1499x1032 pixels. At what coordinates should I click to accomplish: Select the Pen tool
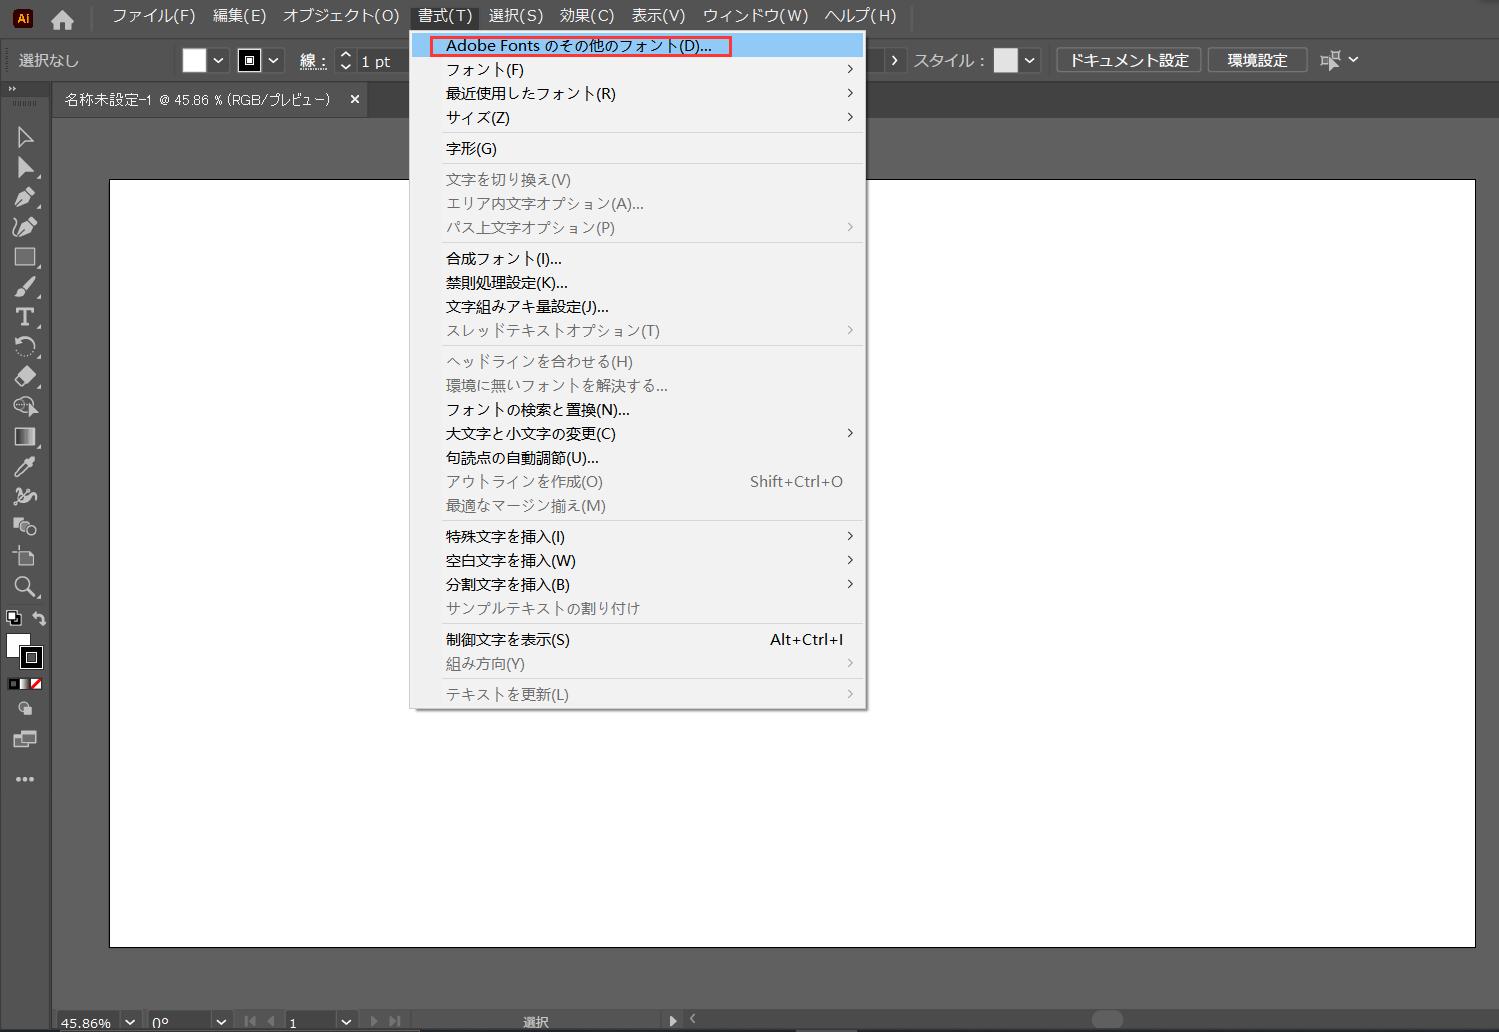25,197
